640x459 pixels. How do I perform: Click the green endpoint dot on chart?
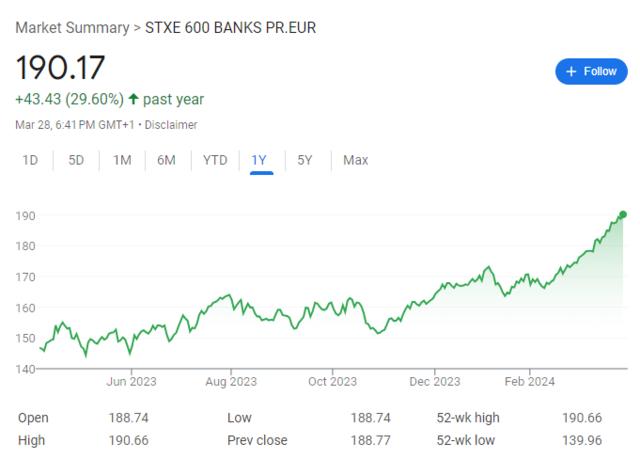tap(623, 214)
